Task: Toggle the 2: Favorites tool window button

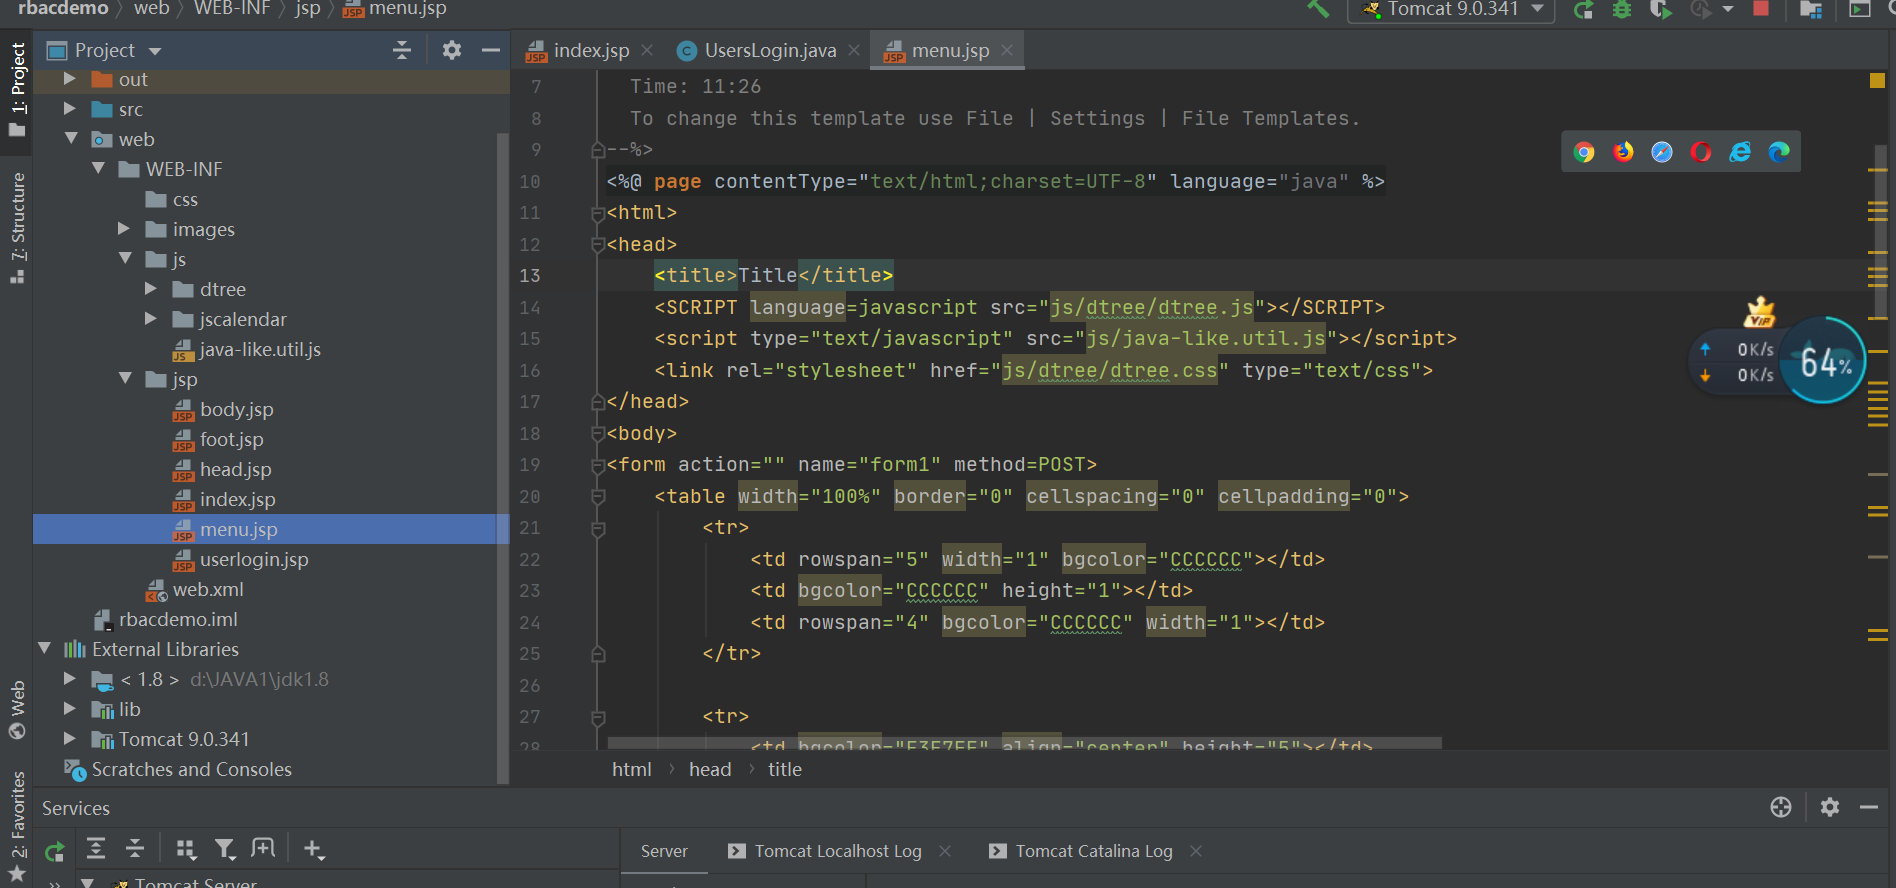Action: 16,826
